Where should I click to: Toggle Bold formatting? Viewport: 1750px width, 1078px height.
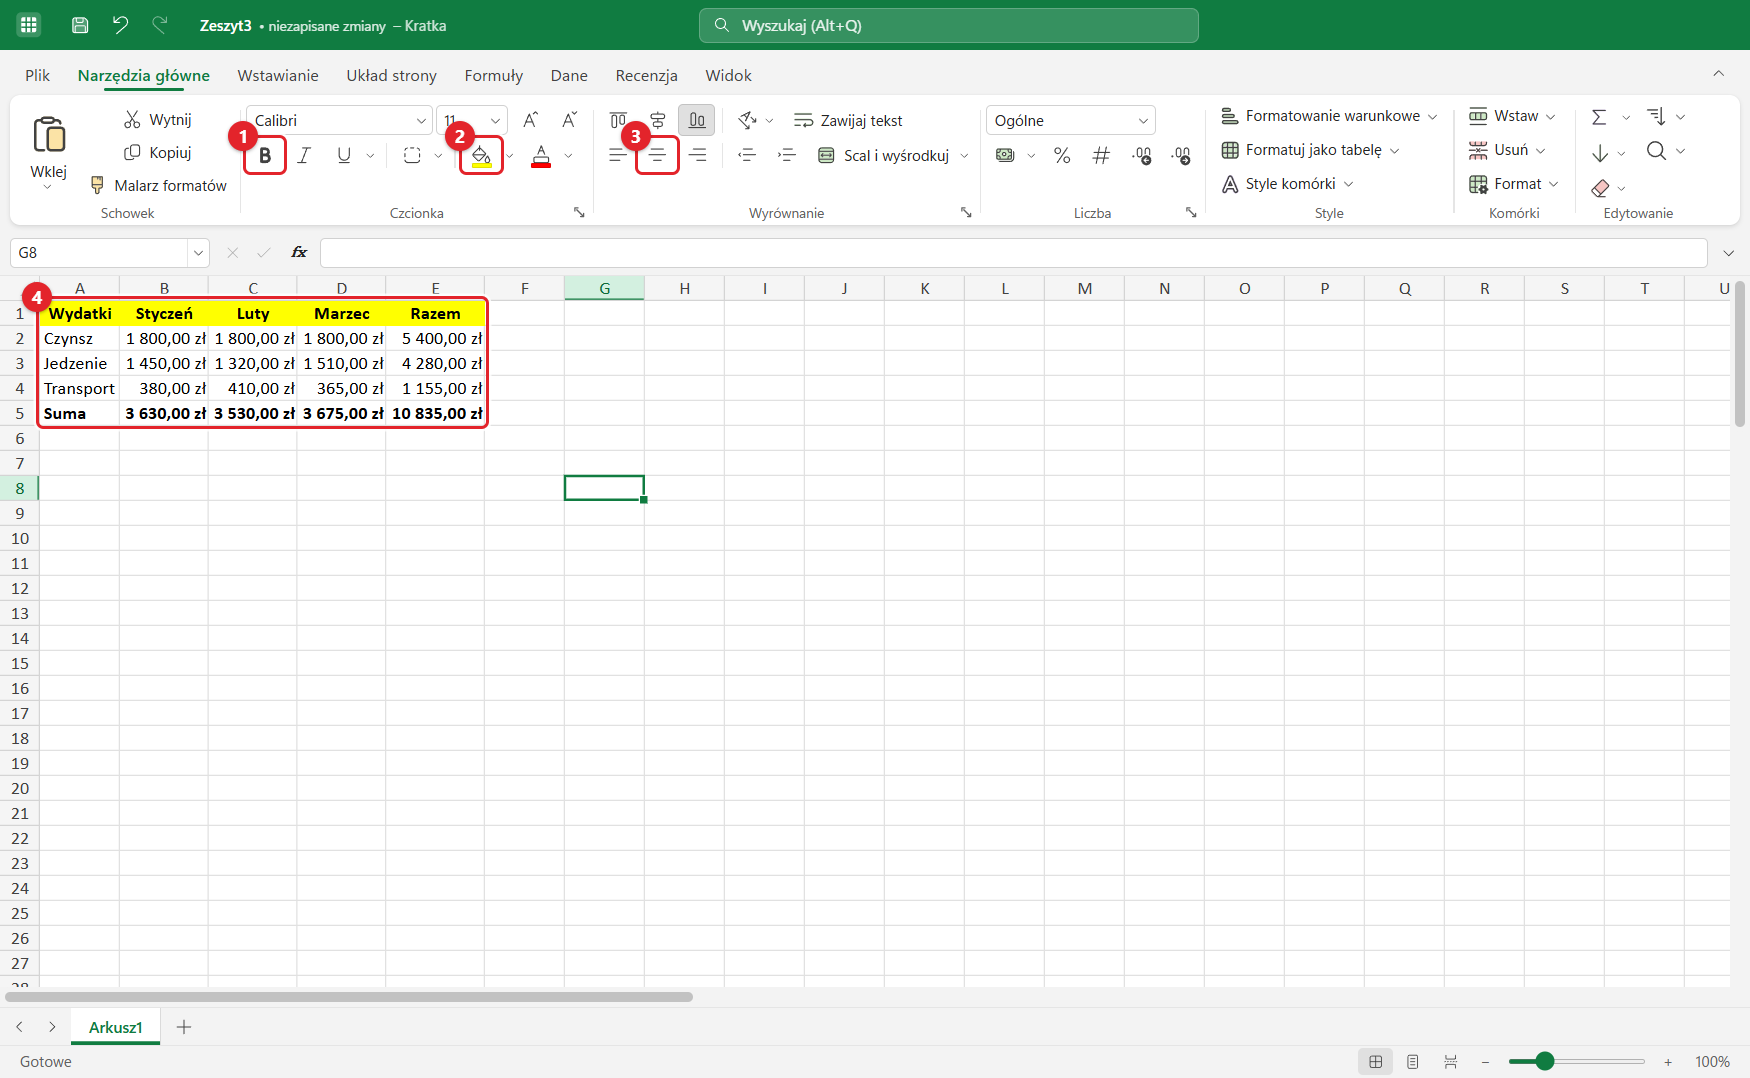[x=265, y=155]
